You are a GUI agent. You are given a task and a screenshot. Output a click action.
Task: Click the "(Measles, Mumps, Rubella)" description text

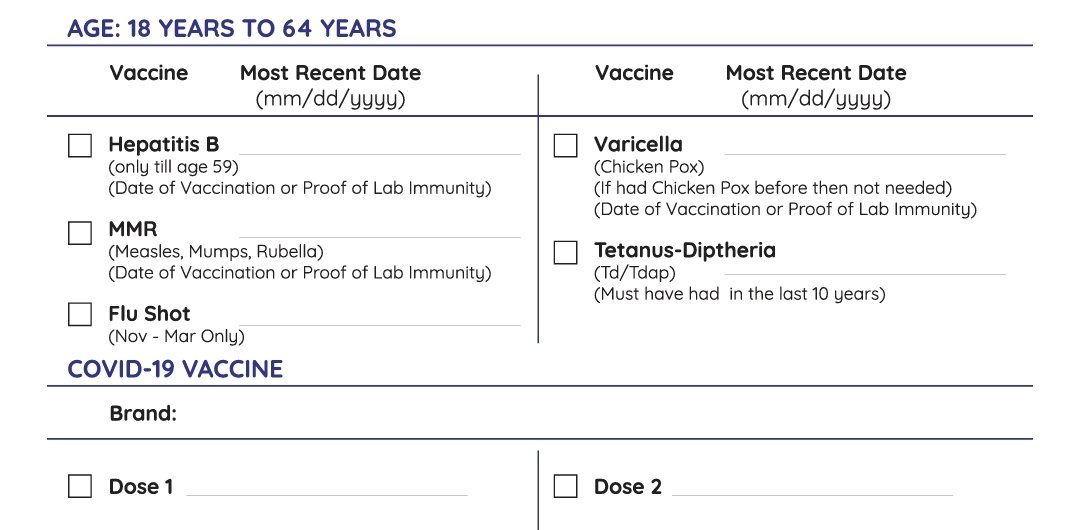coord(216,252)
